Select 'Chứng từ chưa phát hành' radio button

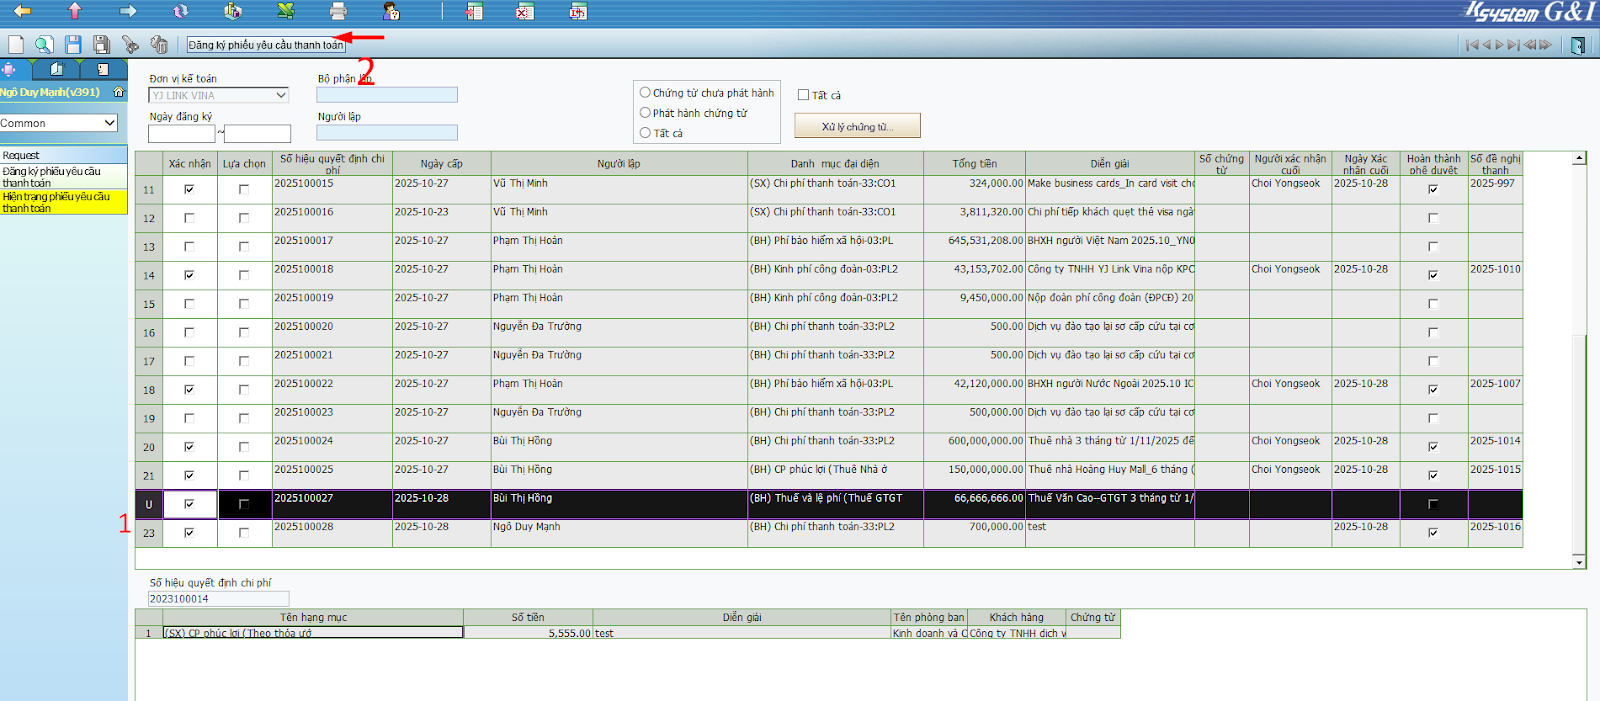click(645, 93)
